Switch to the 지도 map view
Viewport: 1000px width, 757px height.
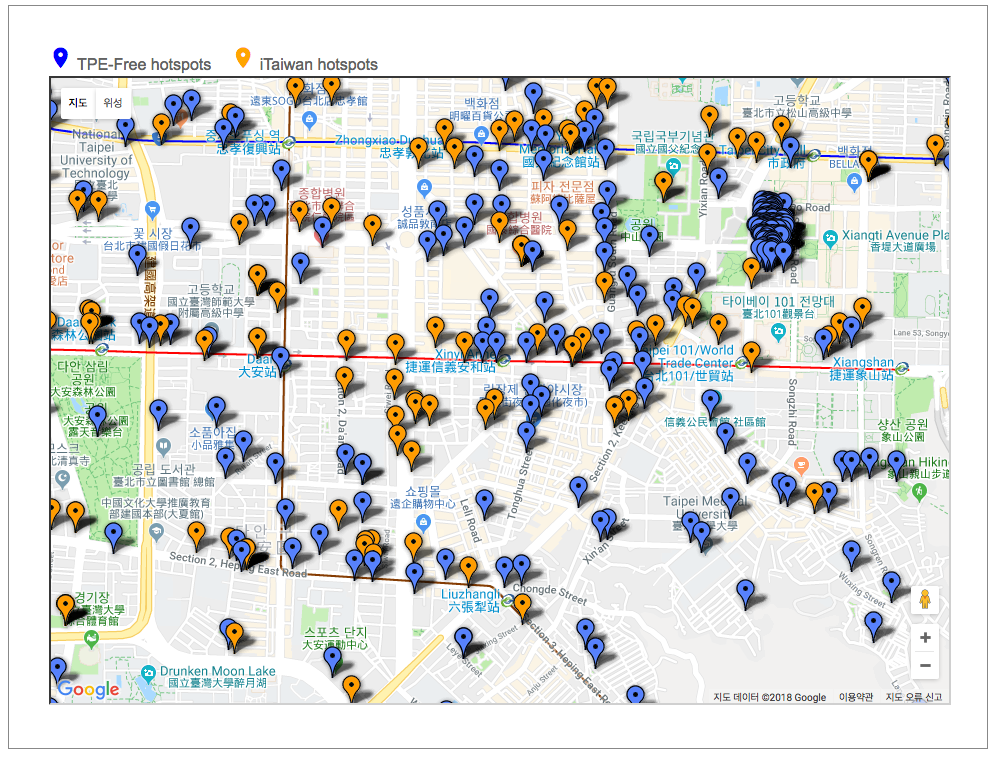(78, 103)
